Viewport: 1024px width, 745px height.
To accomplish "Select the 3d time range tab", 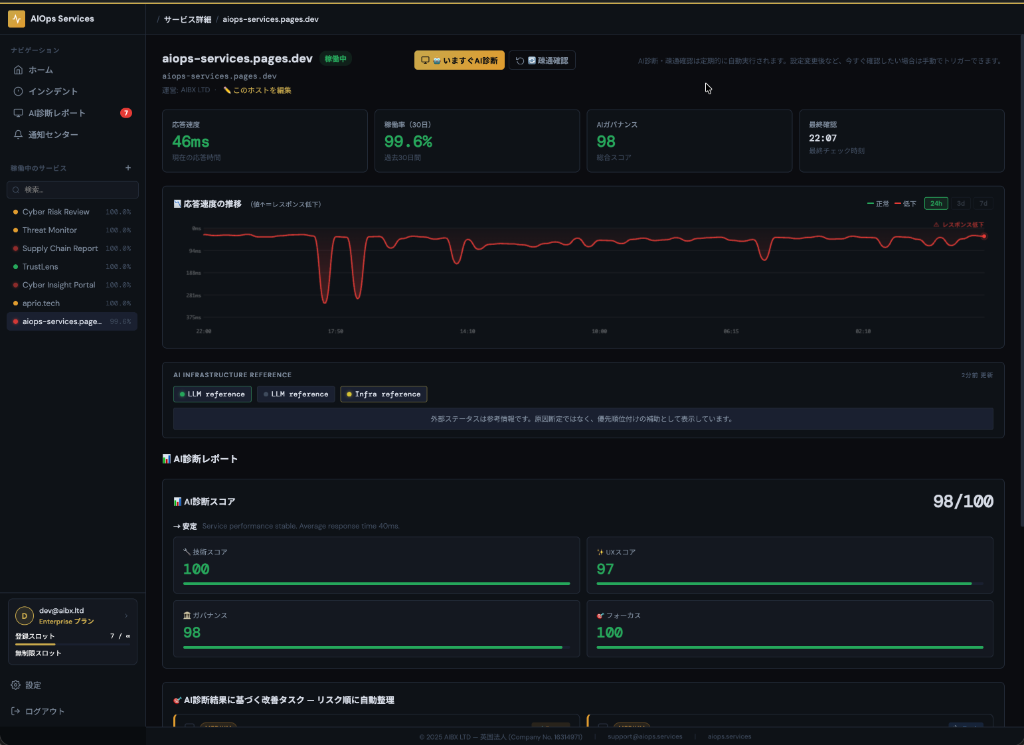I will (960, 203).
